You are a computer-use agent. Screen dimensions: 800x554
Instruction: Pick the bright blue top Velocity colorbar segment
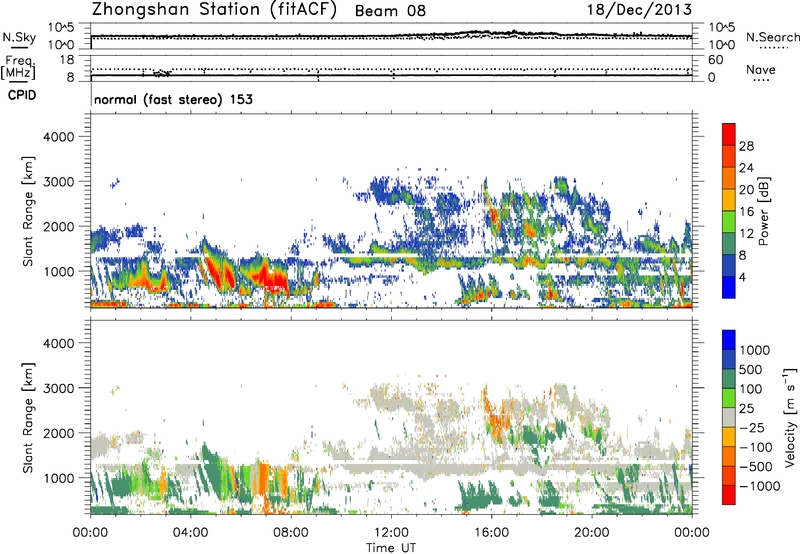729,340
